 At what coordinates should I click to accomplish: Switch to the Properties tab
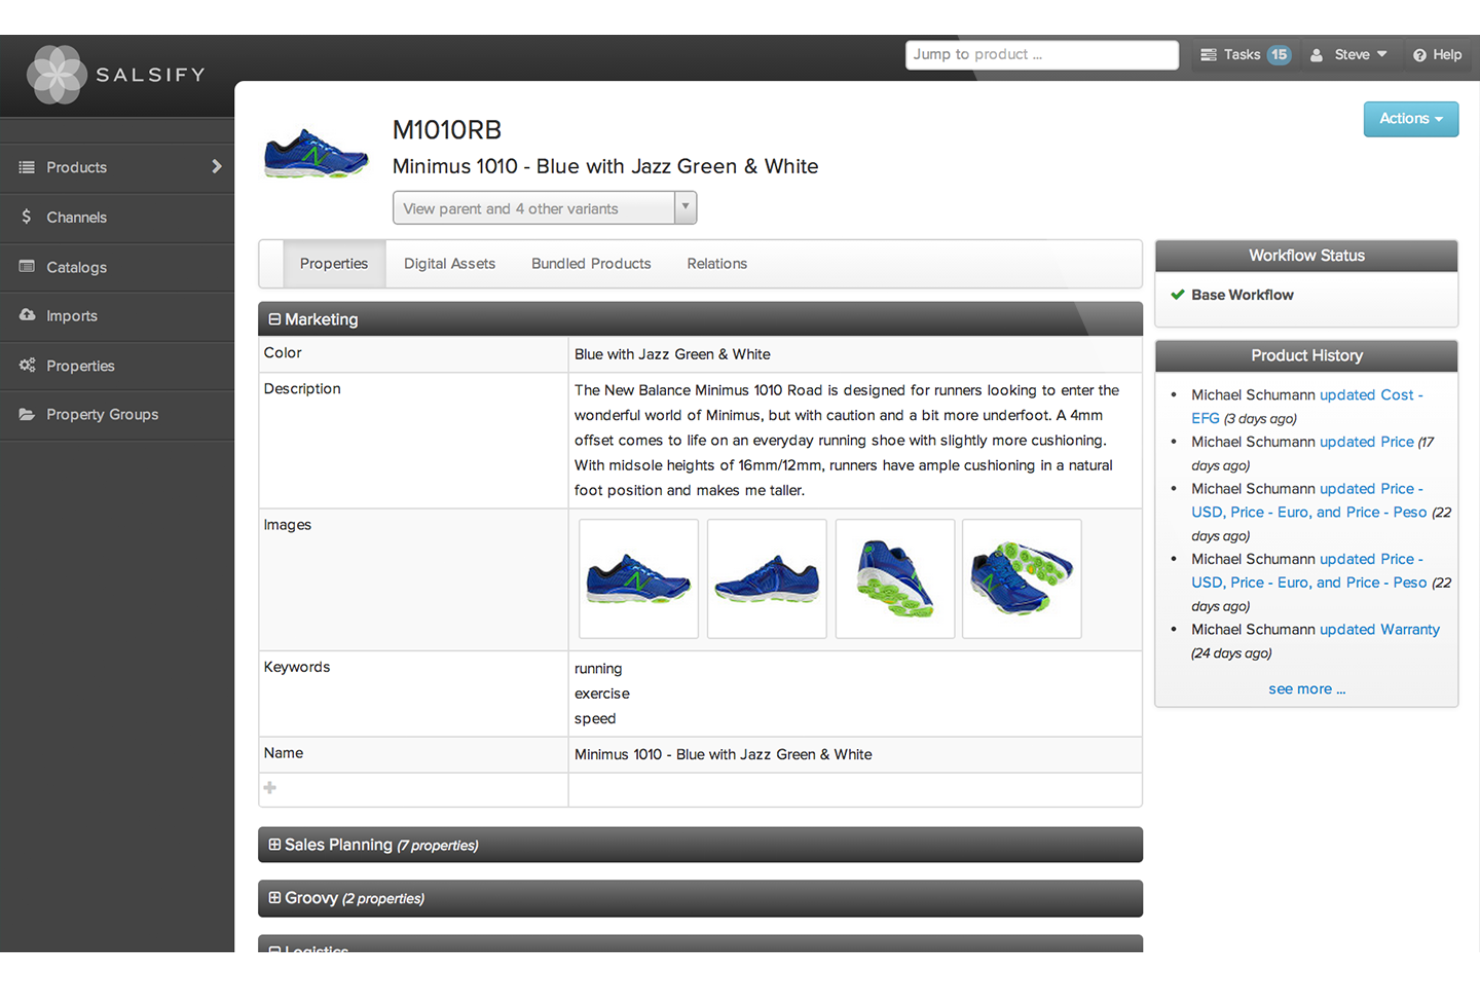coord(334,264)
